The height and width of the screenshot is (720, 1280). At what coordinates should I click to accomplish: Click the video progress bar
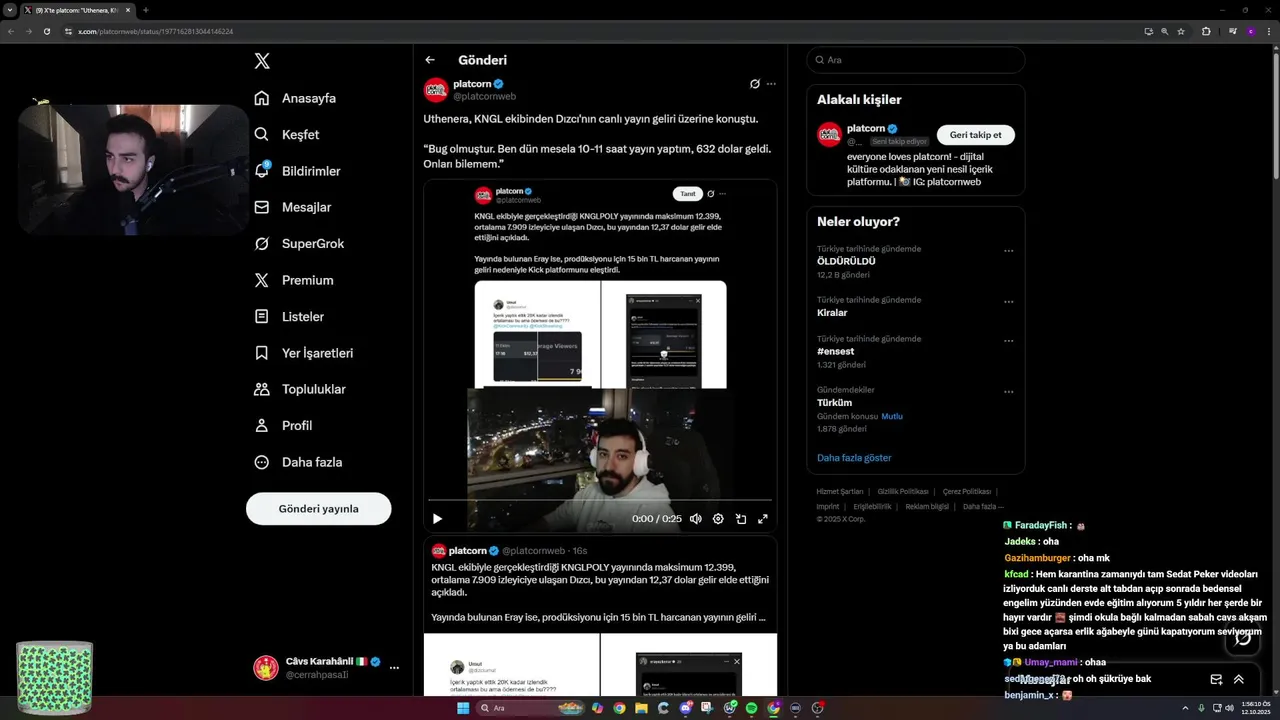[600, 499]
